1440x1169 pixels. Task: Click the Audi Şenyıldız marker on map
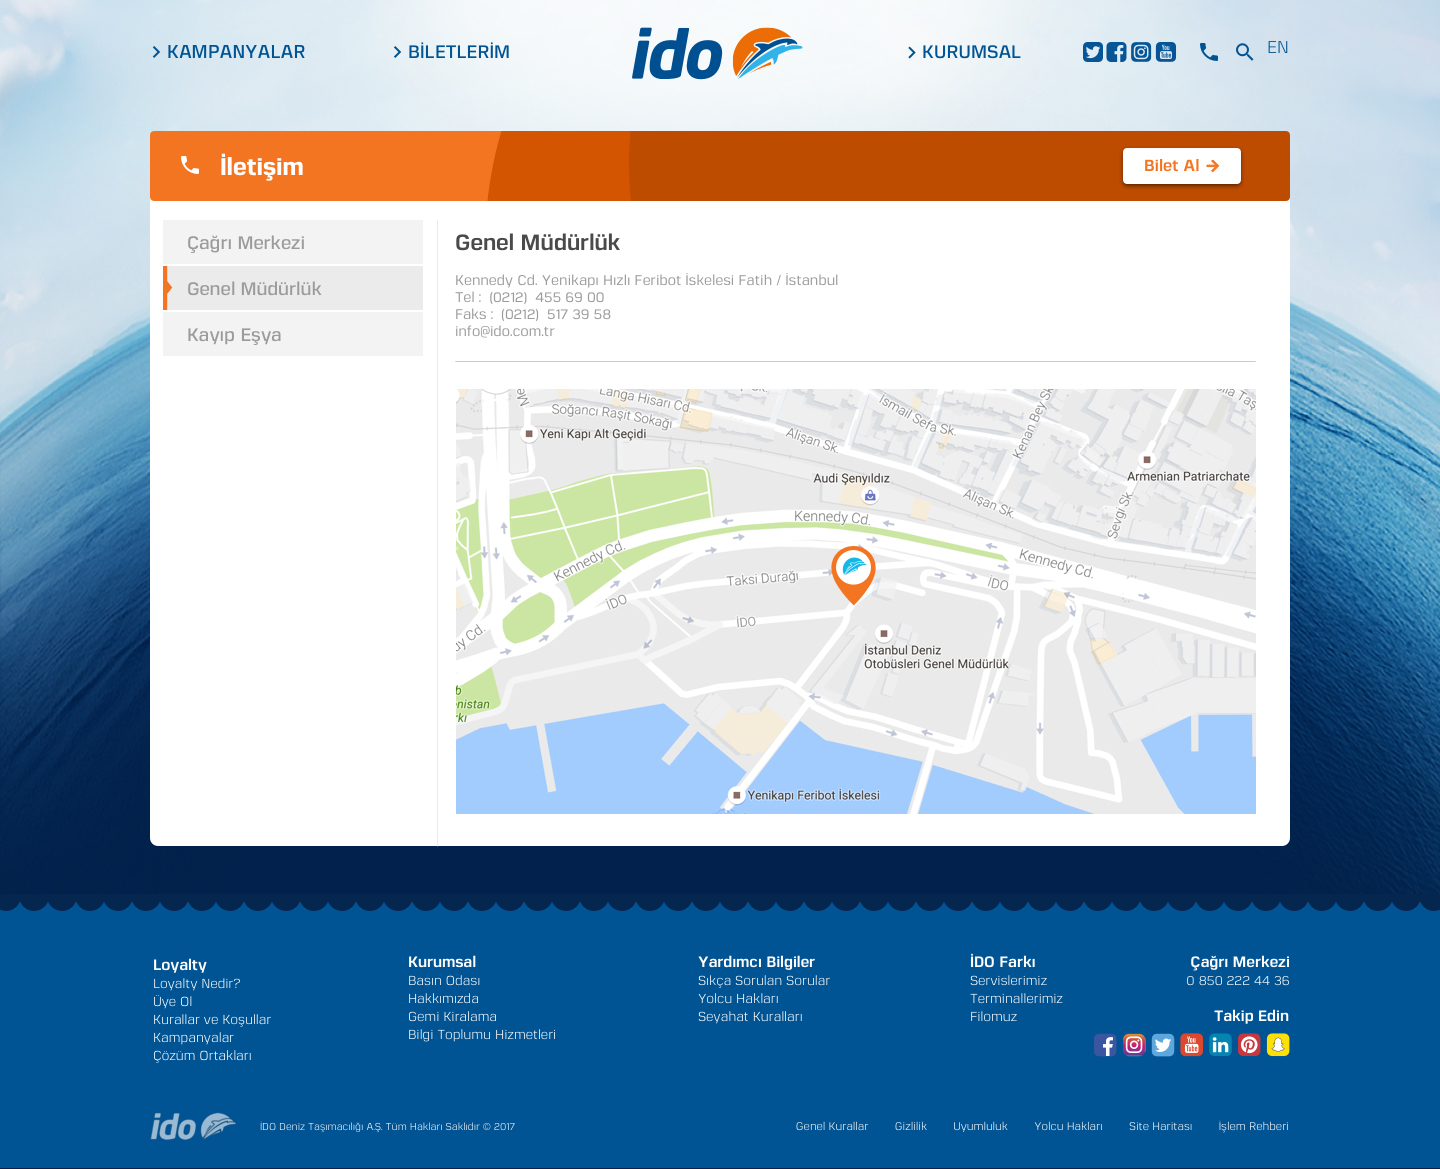click(870, 495)
